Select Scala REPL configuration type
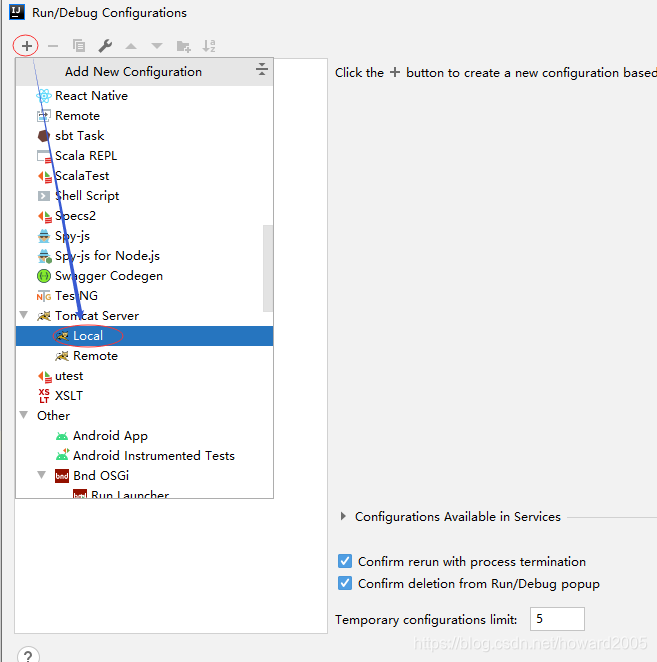This screenshot has width=657, height=662. pyautogui.click(x=144, y=156)
